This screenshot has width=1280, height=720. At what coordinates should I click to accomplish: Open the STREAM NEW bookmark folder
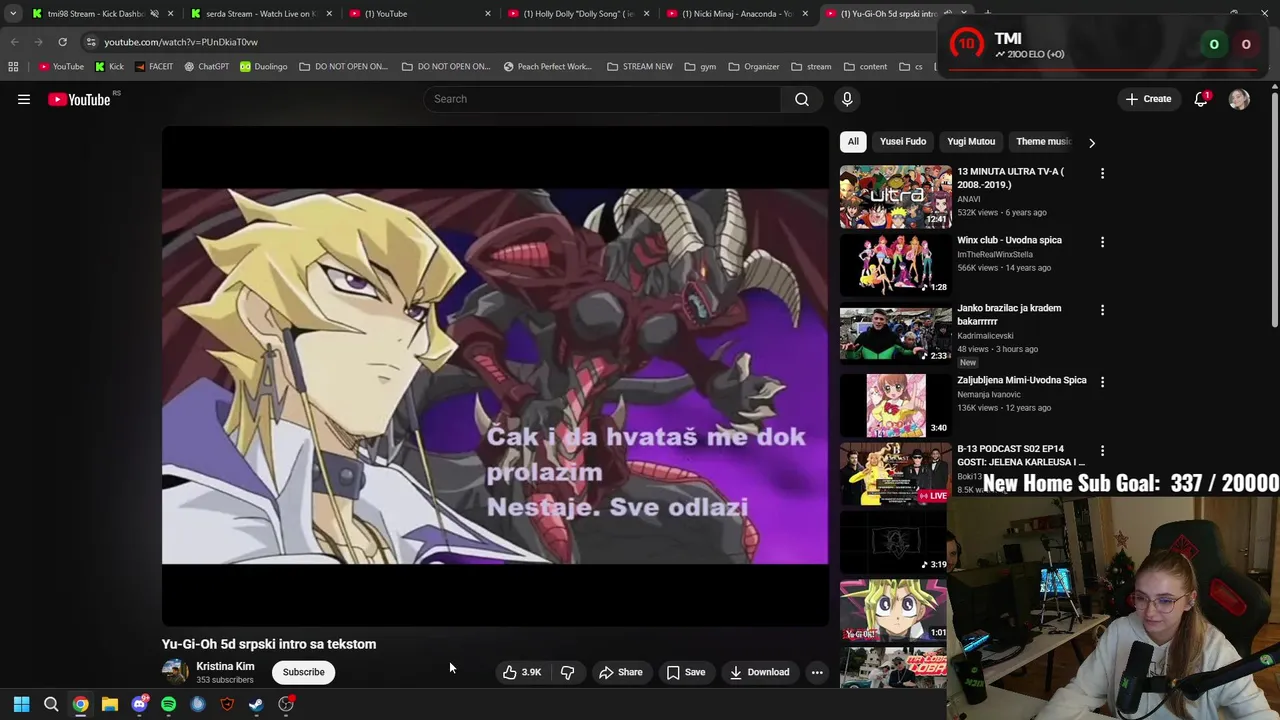640,67
